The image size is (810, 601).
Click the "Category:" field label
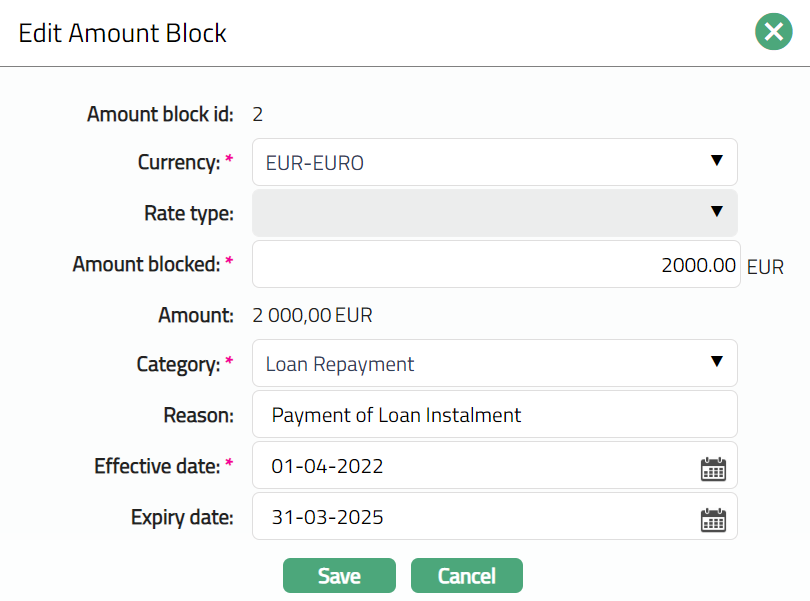click(177, 364)
